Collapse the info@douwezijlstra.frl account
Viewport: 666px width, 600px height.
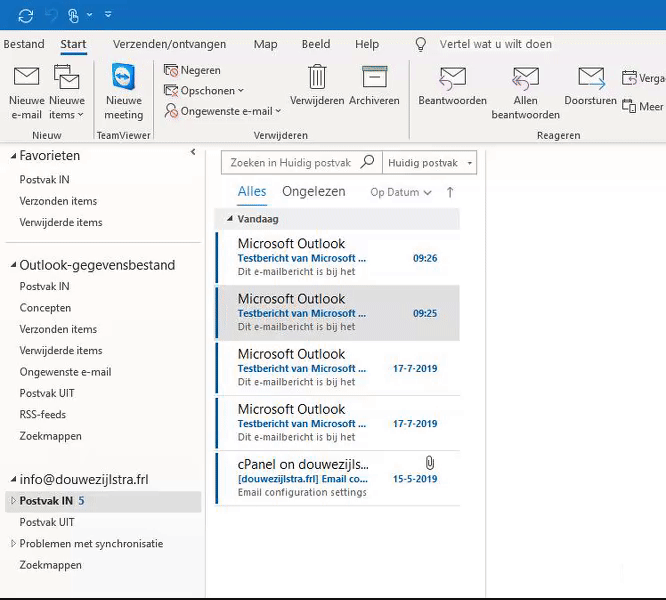tap(14, 479)
